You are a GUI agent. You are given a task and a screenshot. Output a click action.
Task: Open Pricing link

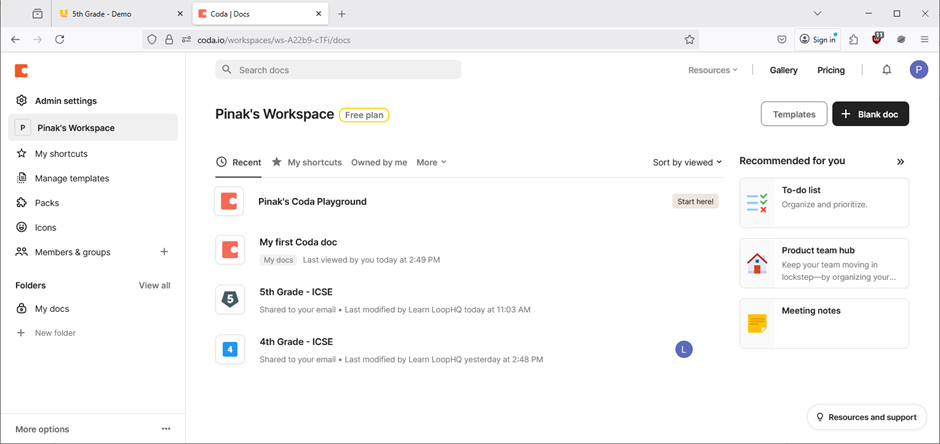pos(831,70)
